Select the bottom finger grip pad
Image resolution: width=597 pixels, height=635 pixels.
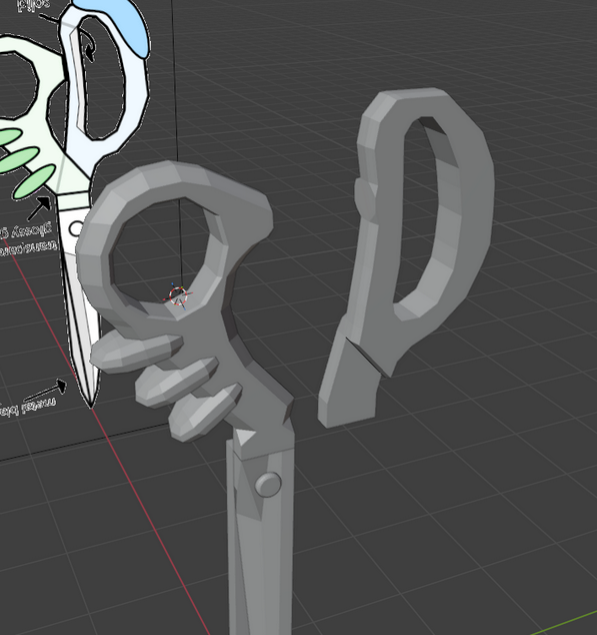click(205, 412)
